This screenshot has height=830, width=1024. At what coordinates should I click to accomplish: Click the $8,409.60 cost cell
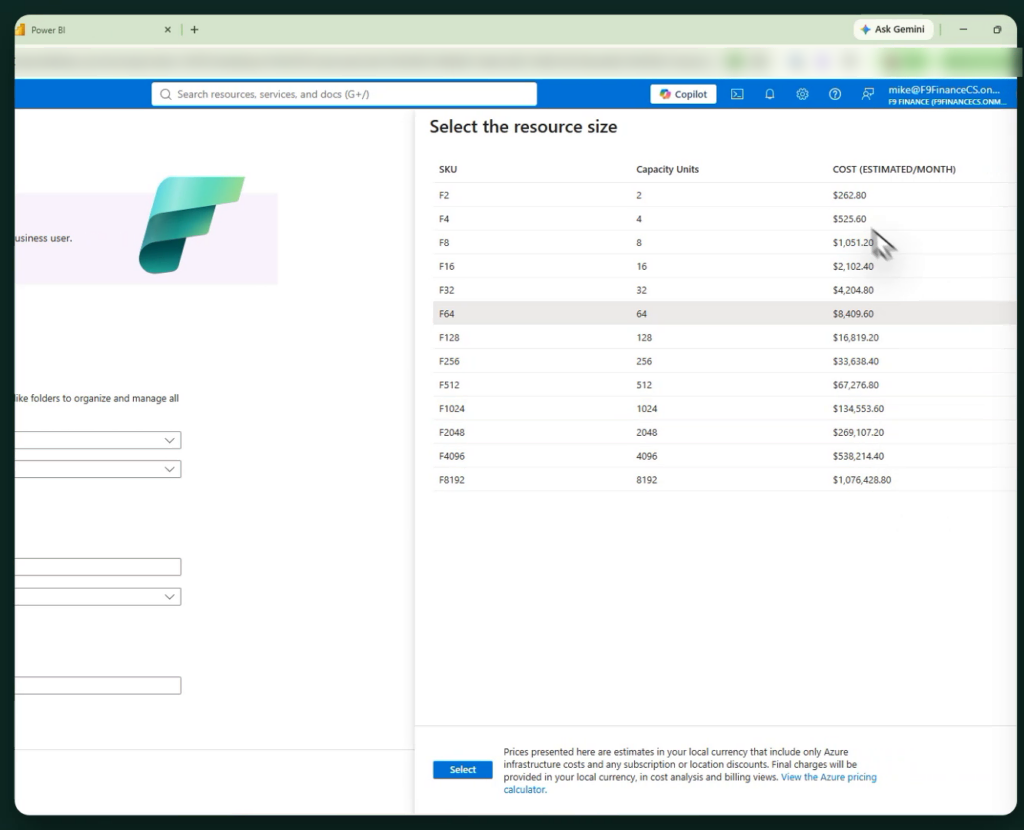click(853, 313)
